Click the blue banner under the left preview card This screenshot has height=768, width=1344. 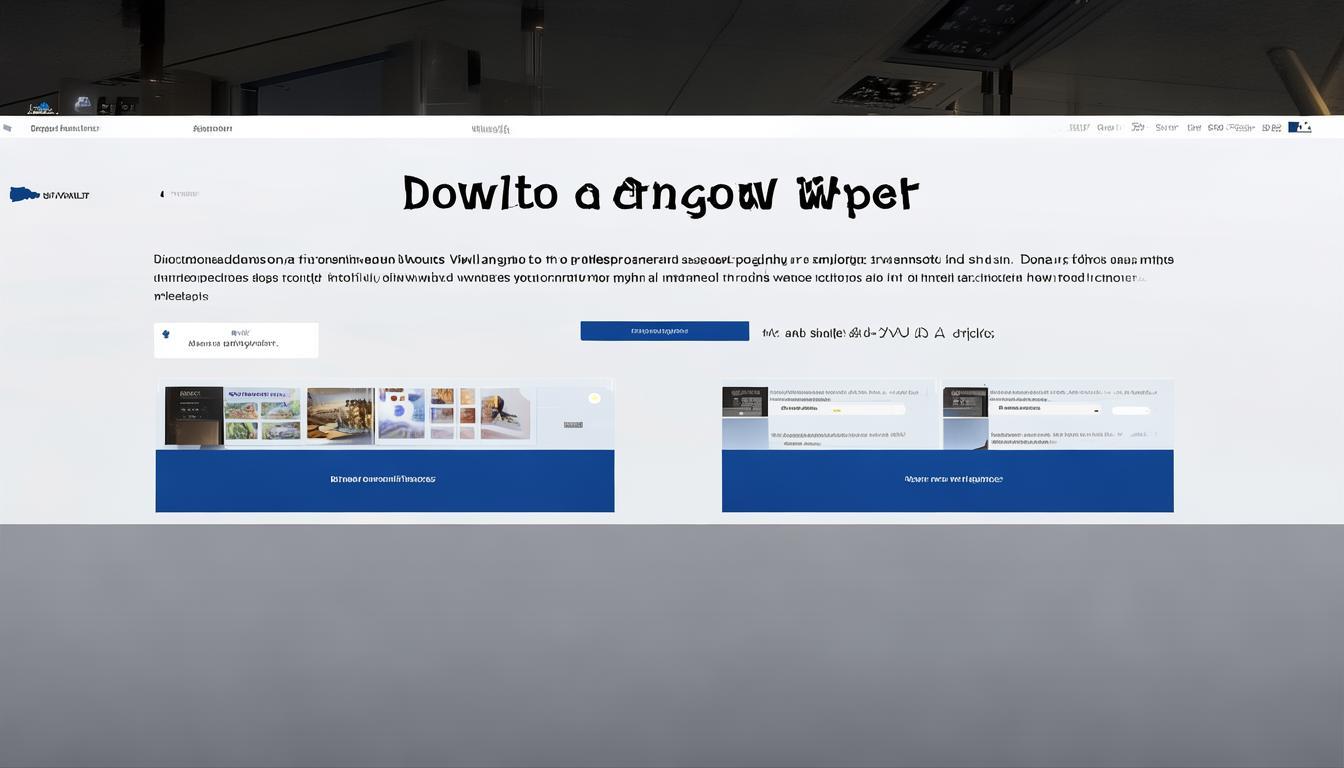tap(384, 480)
